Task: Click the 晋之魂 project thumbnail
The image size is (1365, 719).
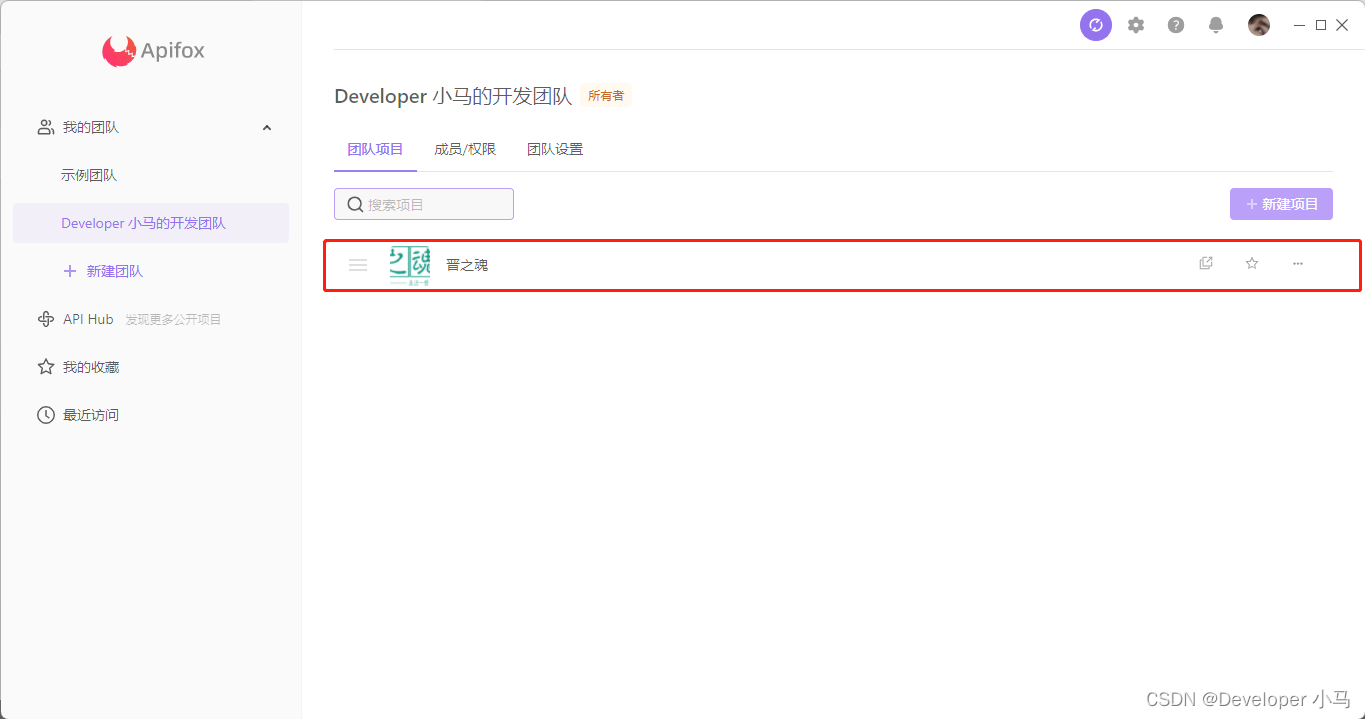Action: [x=410, y=266]
